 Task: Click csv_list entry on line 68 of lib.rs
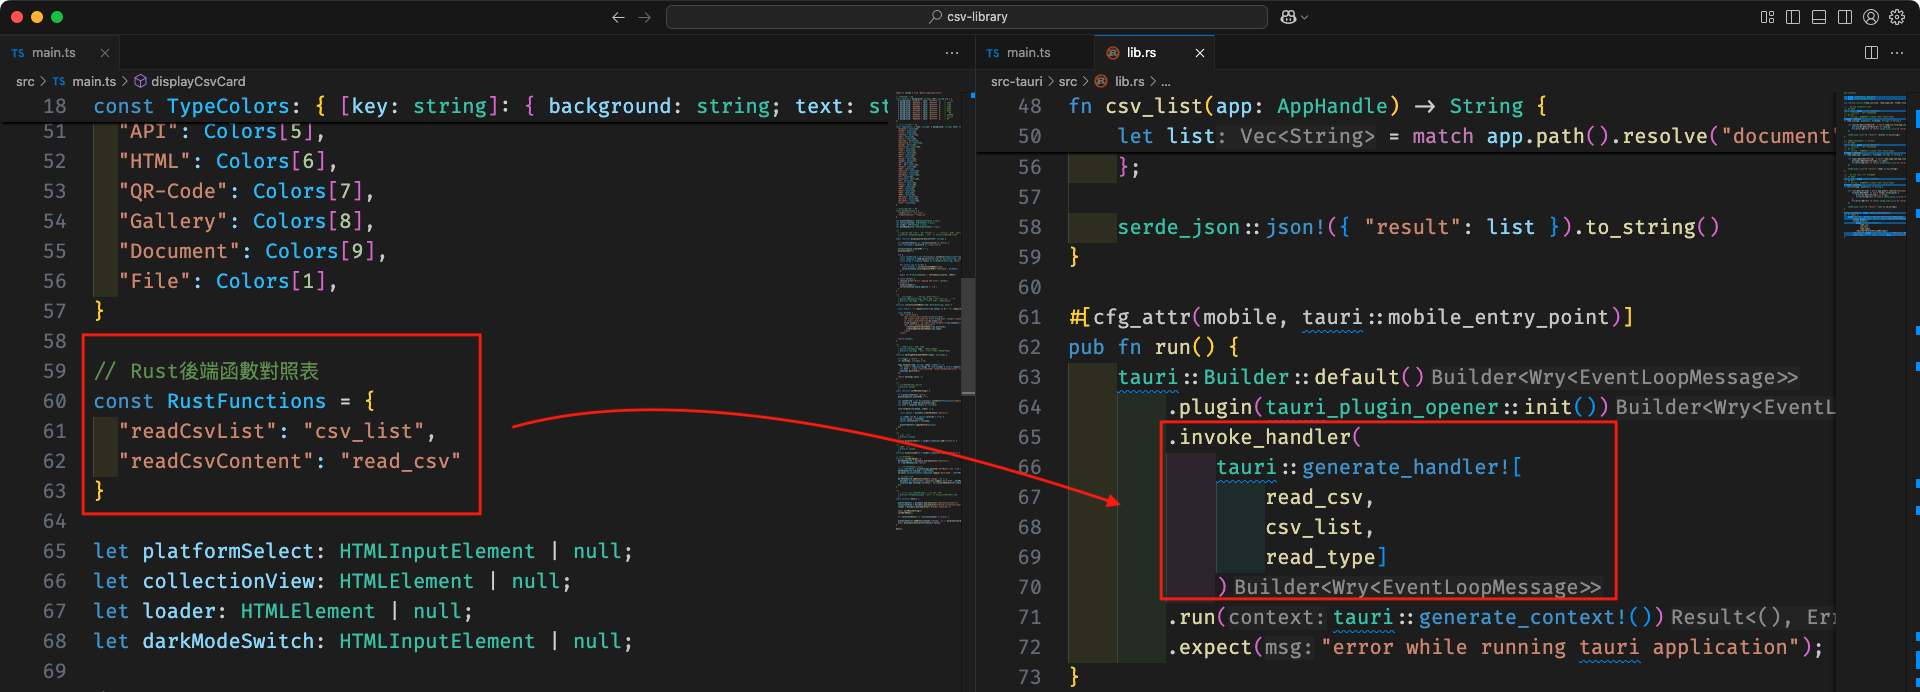(x=1314, y=527)
